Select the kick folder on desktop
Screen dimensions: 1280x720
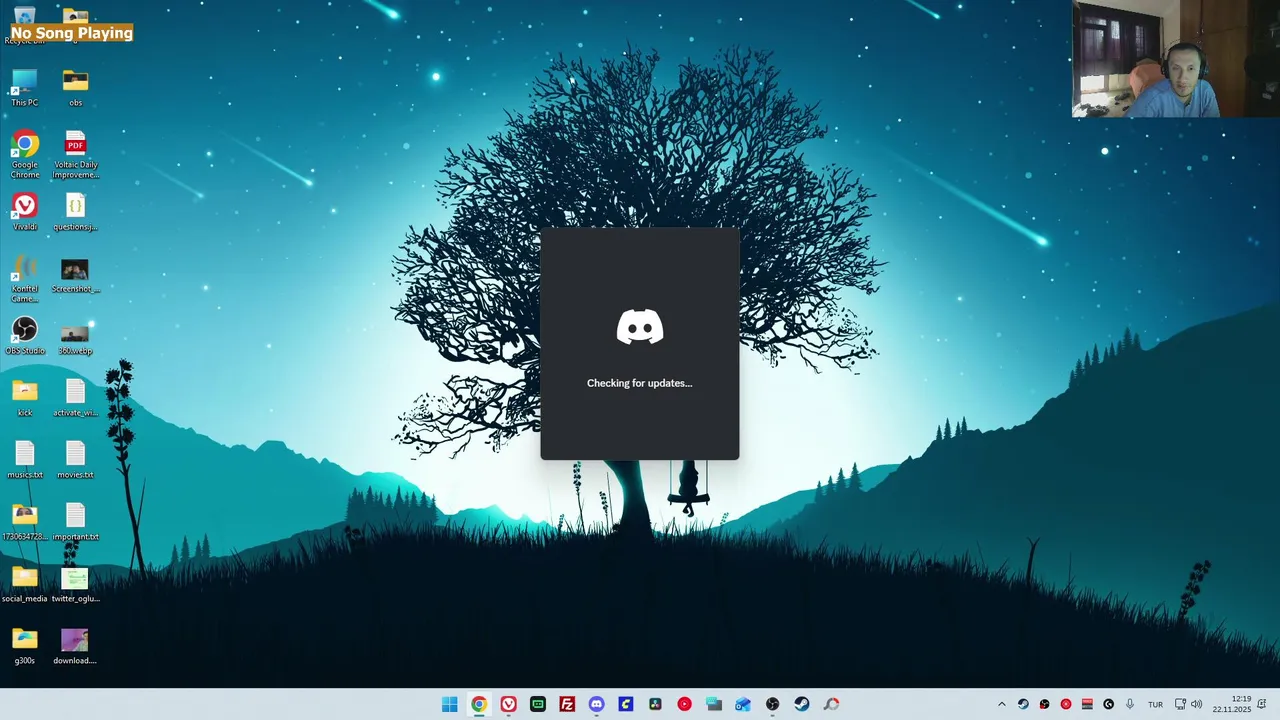click(25, 398)
